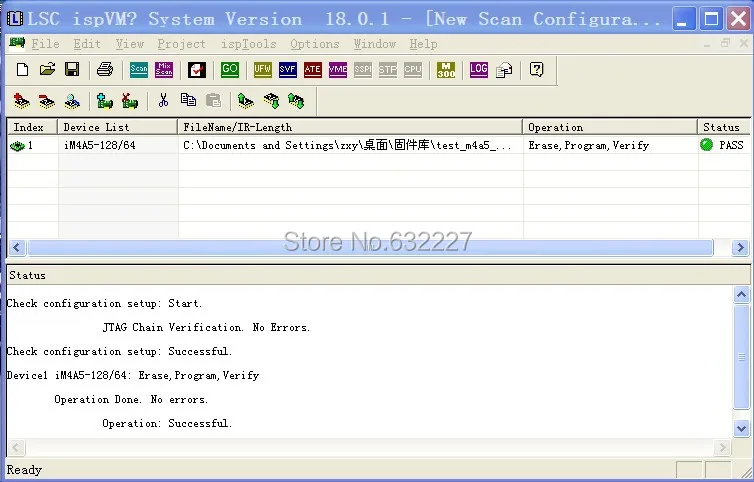754x482 pixels.
Task: Click the ATE toolbar icon
Action: (313, 70)
